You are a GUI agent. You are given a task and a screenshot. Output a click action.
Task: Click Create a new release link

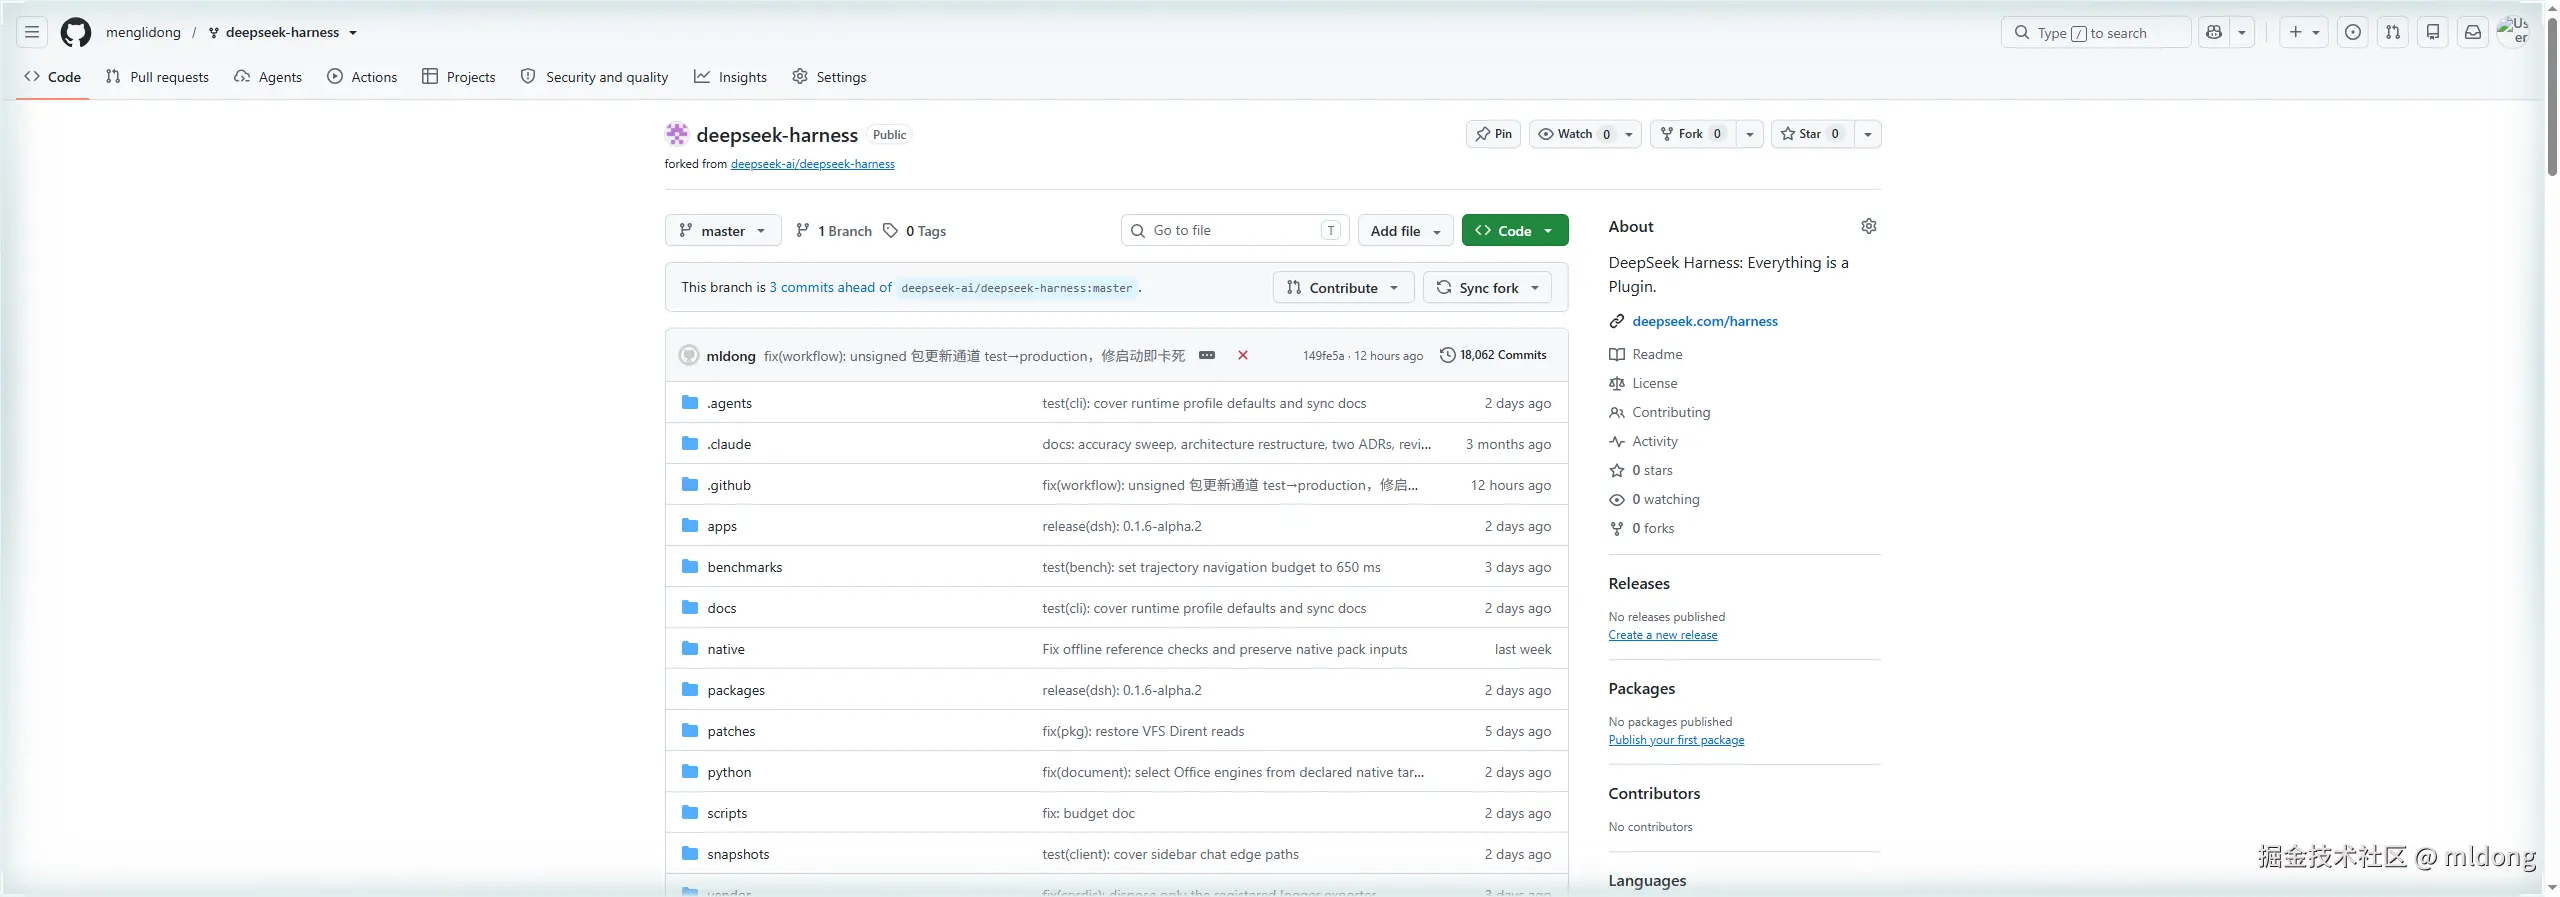[x=1663, y=635]
